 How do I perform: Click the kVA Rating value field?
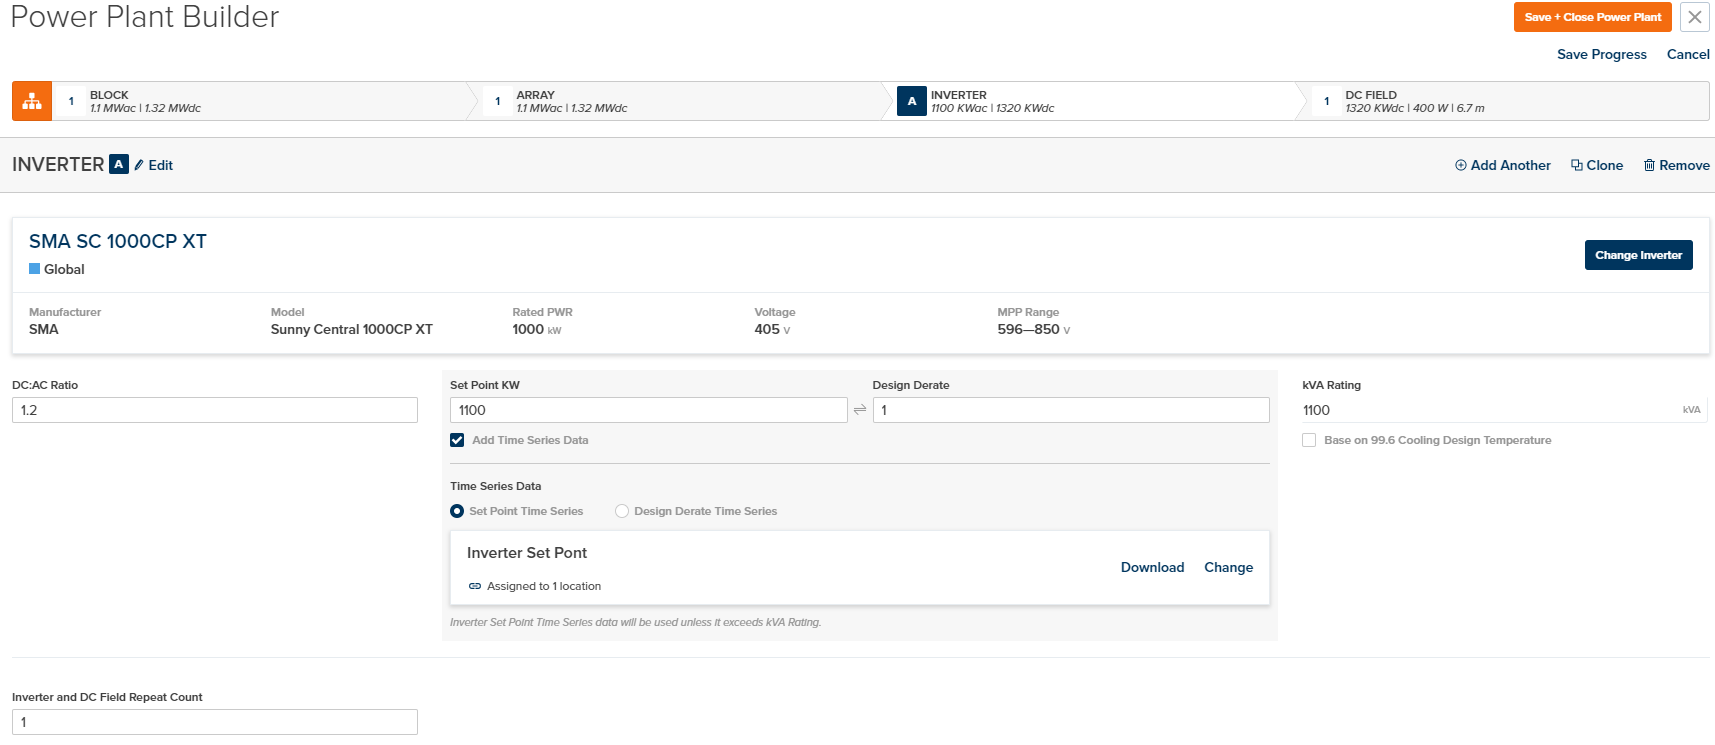click(x=1504, y=410)
